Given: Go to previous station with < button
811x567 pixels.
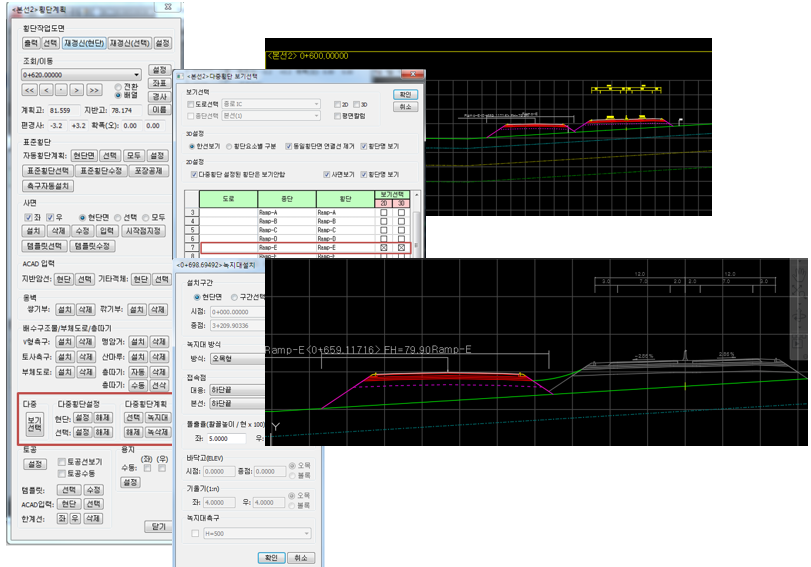Looking at the screenshot, I should point(47,91).
